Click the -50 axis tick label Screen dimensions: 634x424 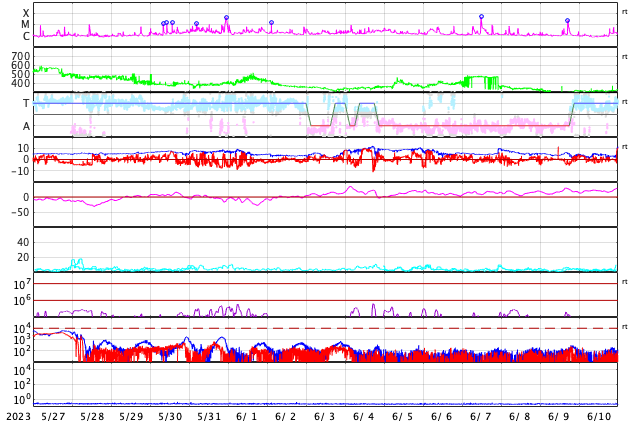20,212
